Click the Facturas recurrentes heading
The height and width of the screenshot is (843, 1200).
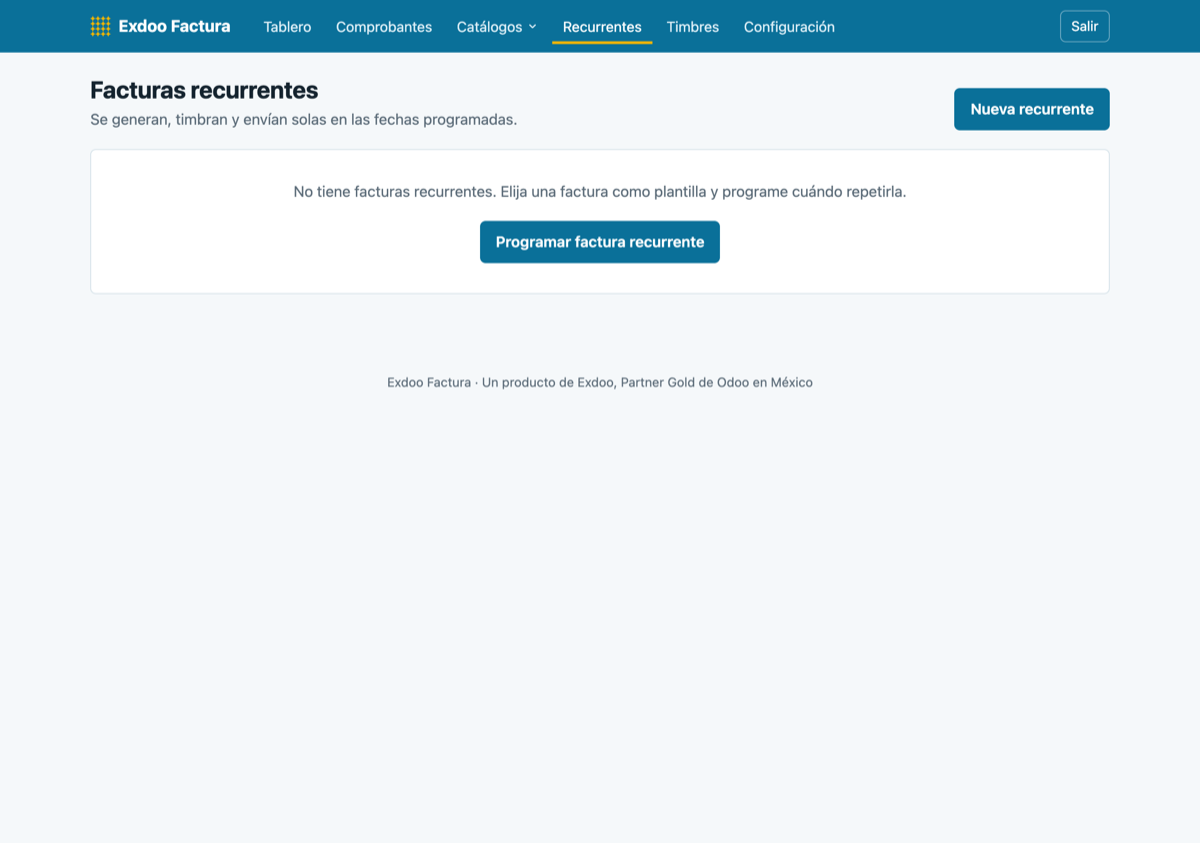coord(204,90)
